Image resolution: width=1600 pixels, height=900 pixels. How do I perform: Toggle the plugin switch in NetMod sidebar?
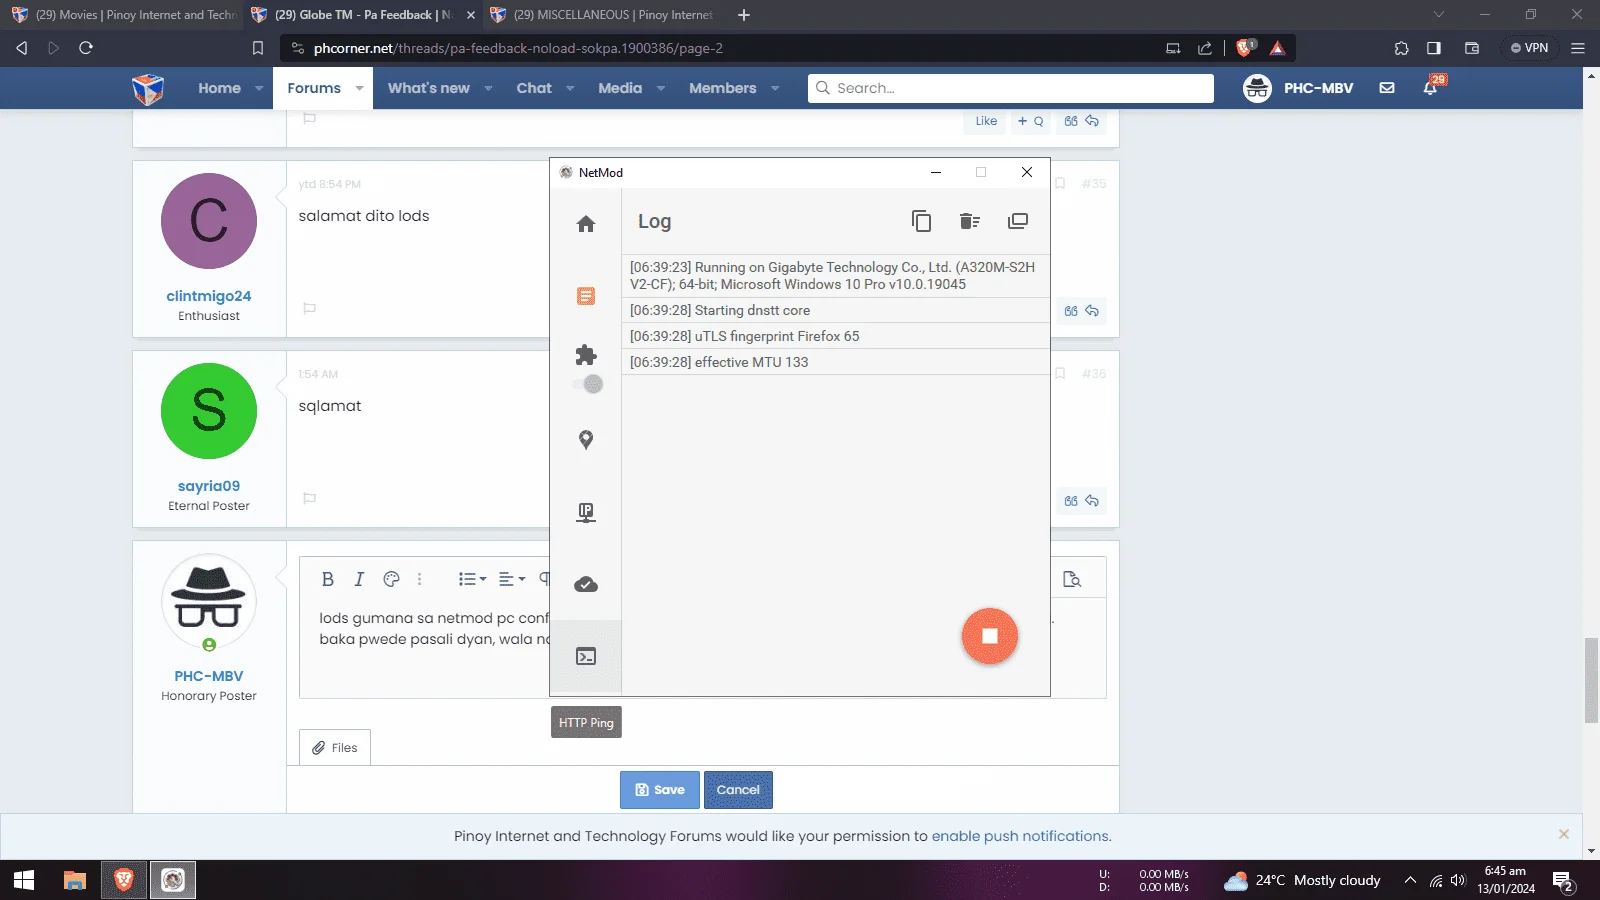coord(589,384)
